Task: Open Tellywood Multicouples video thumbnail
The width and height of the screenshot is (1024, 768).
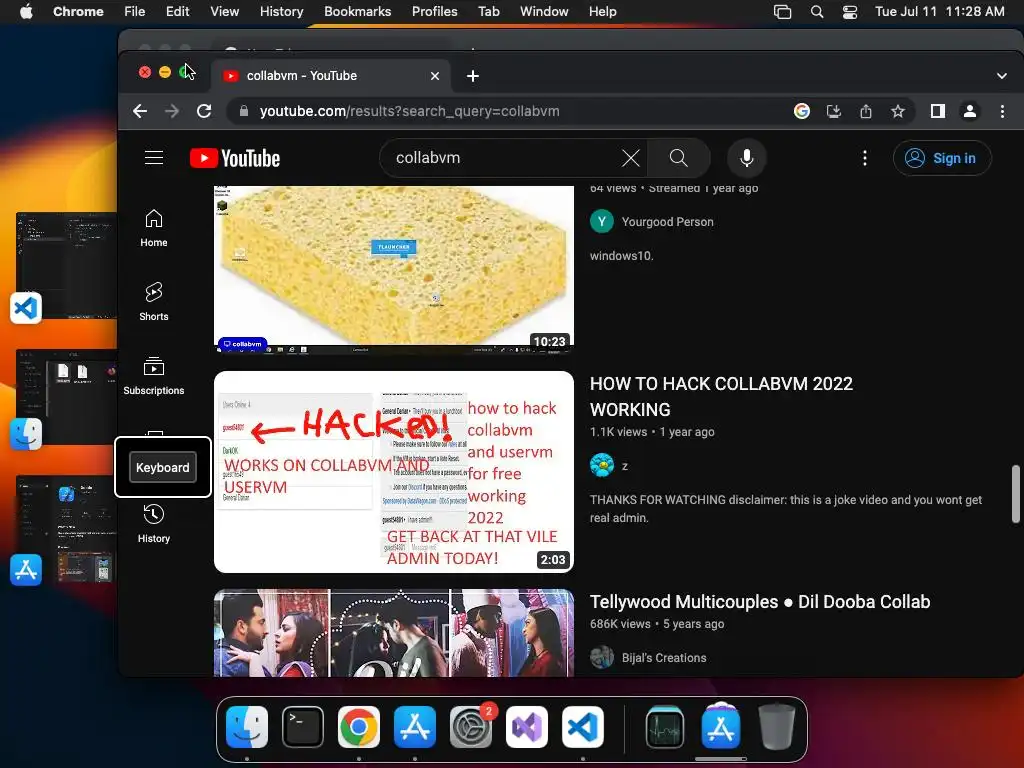Action: tap(394, 633)
